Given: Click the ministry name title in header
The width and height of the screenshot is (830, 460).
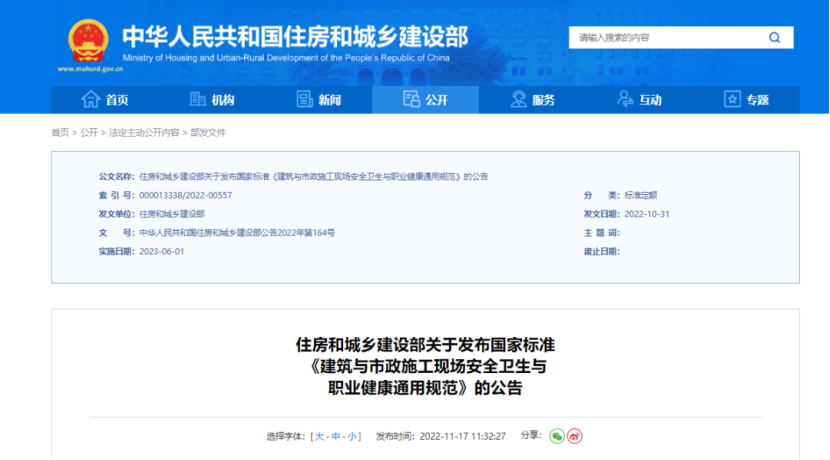Looking at the screenshot, I should (x=294, y=35).
